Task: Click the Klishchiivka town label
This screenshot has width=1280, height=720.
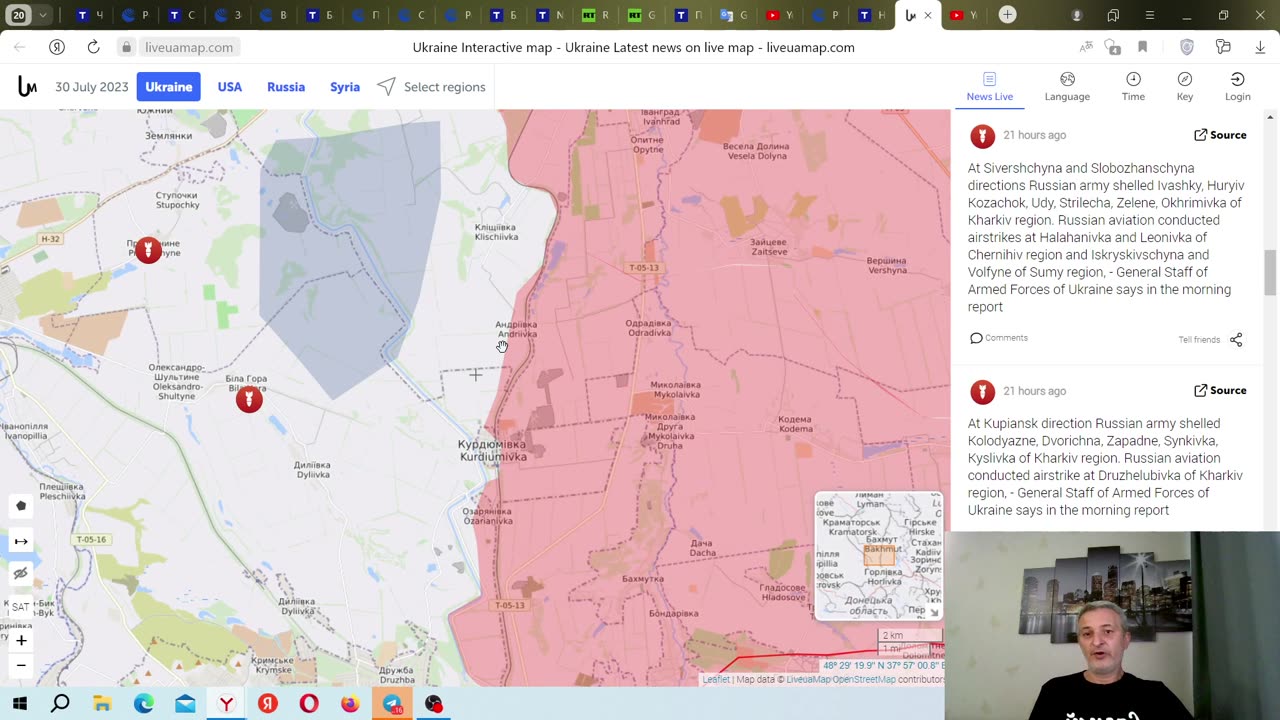Action: pyautogui.click(x=496, y=232)
